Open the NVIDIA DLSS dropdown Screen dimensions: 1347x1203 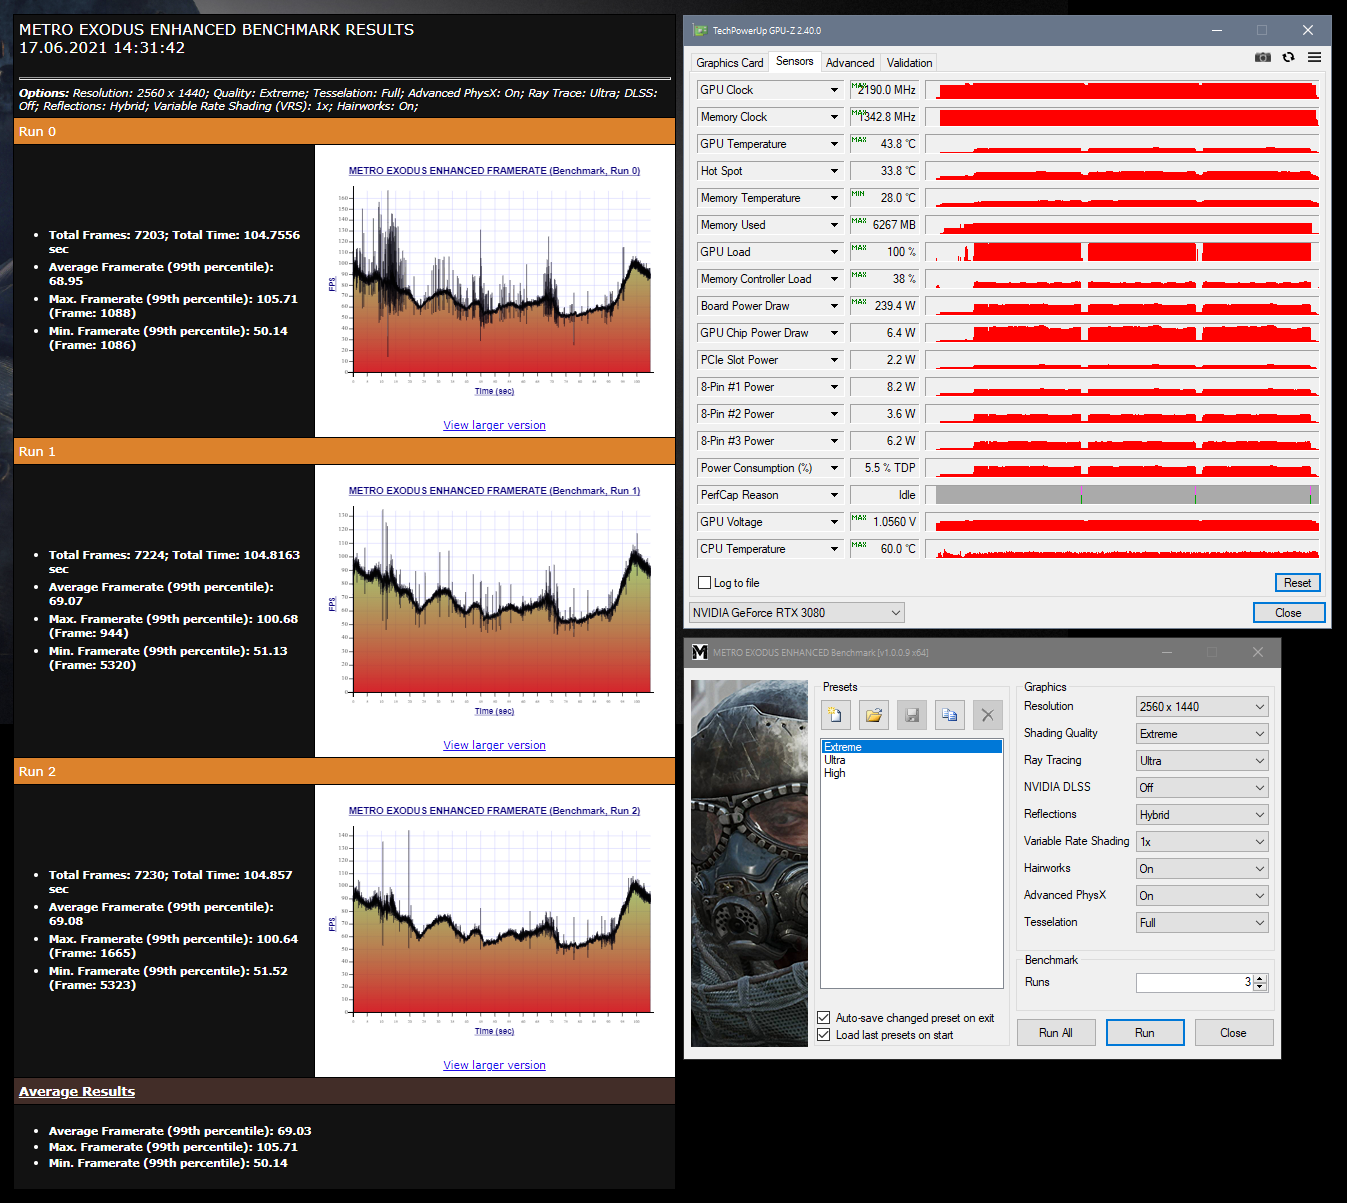click(1202, 788)
